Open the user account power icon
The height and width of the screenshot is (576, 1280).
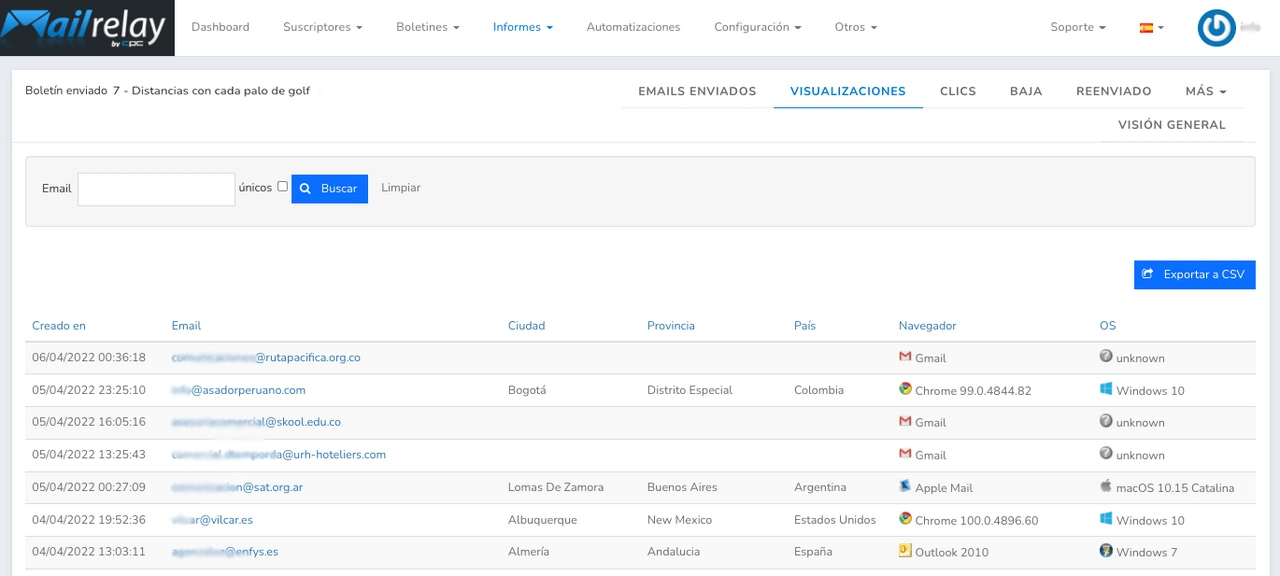click(1216, 28)
